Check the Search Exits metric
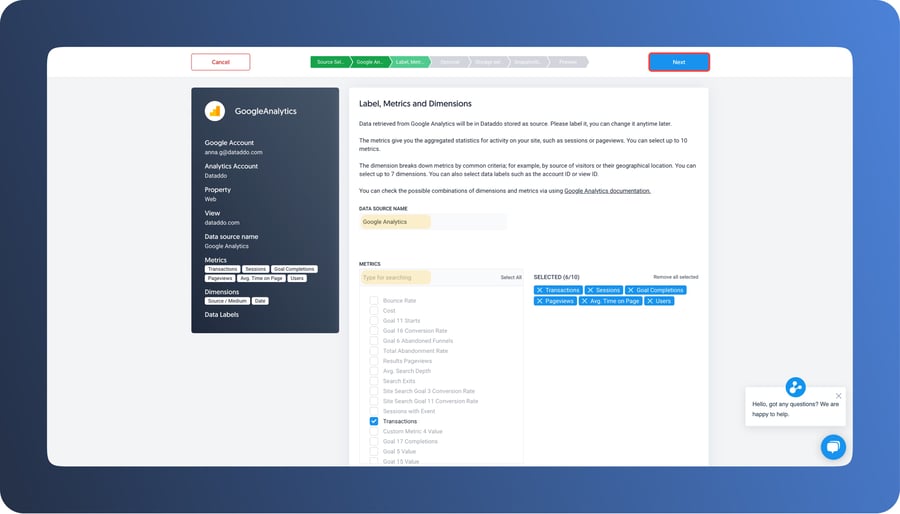The height and width of the screenshot is (514, 900). (x=374, y=381)
